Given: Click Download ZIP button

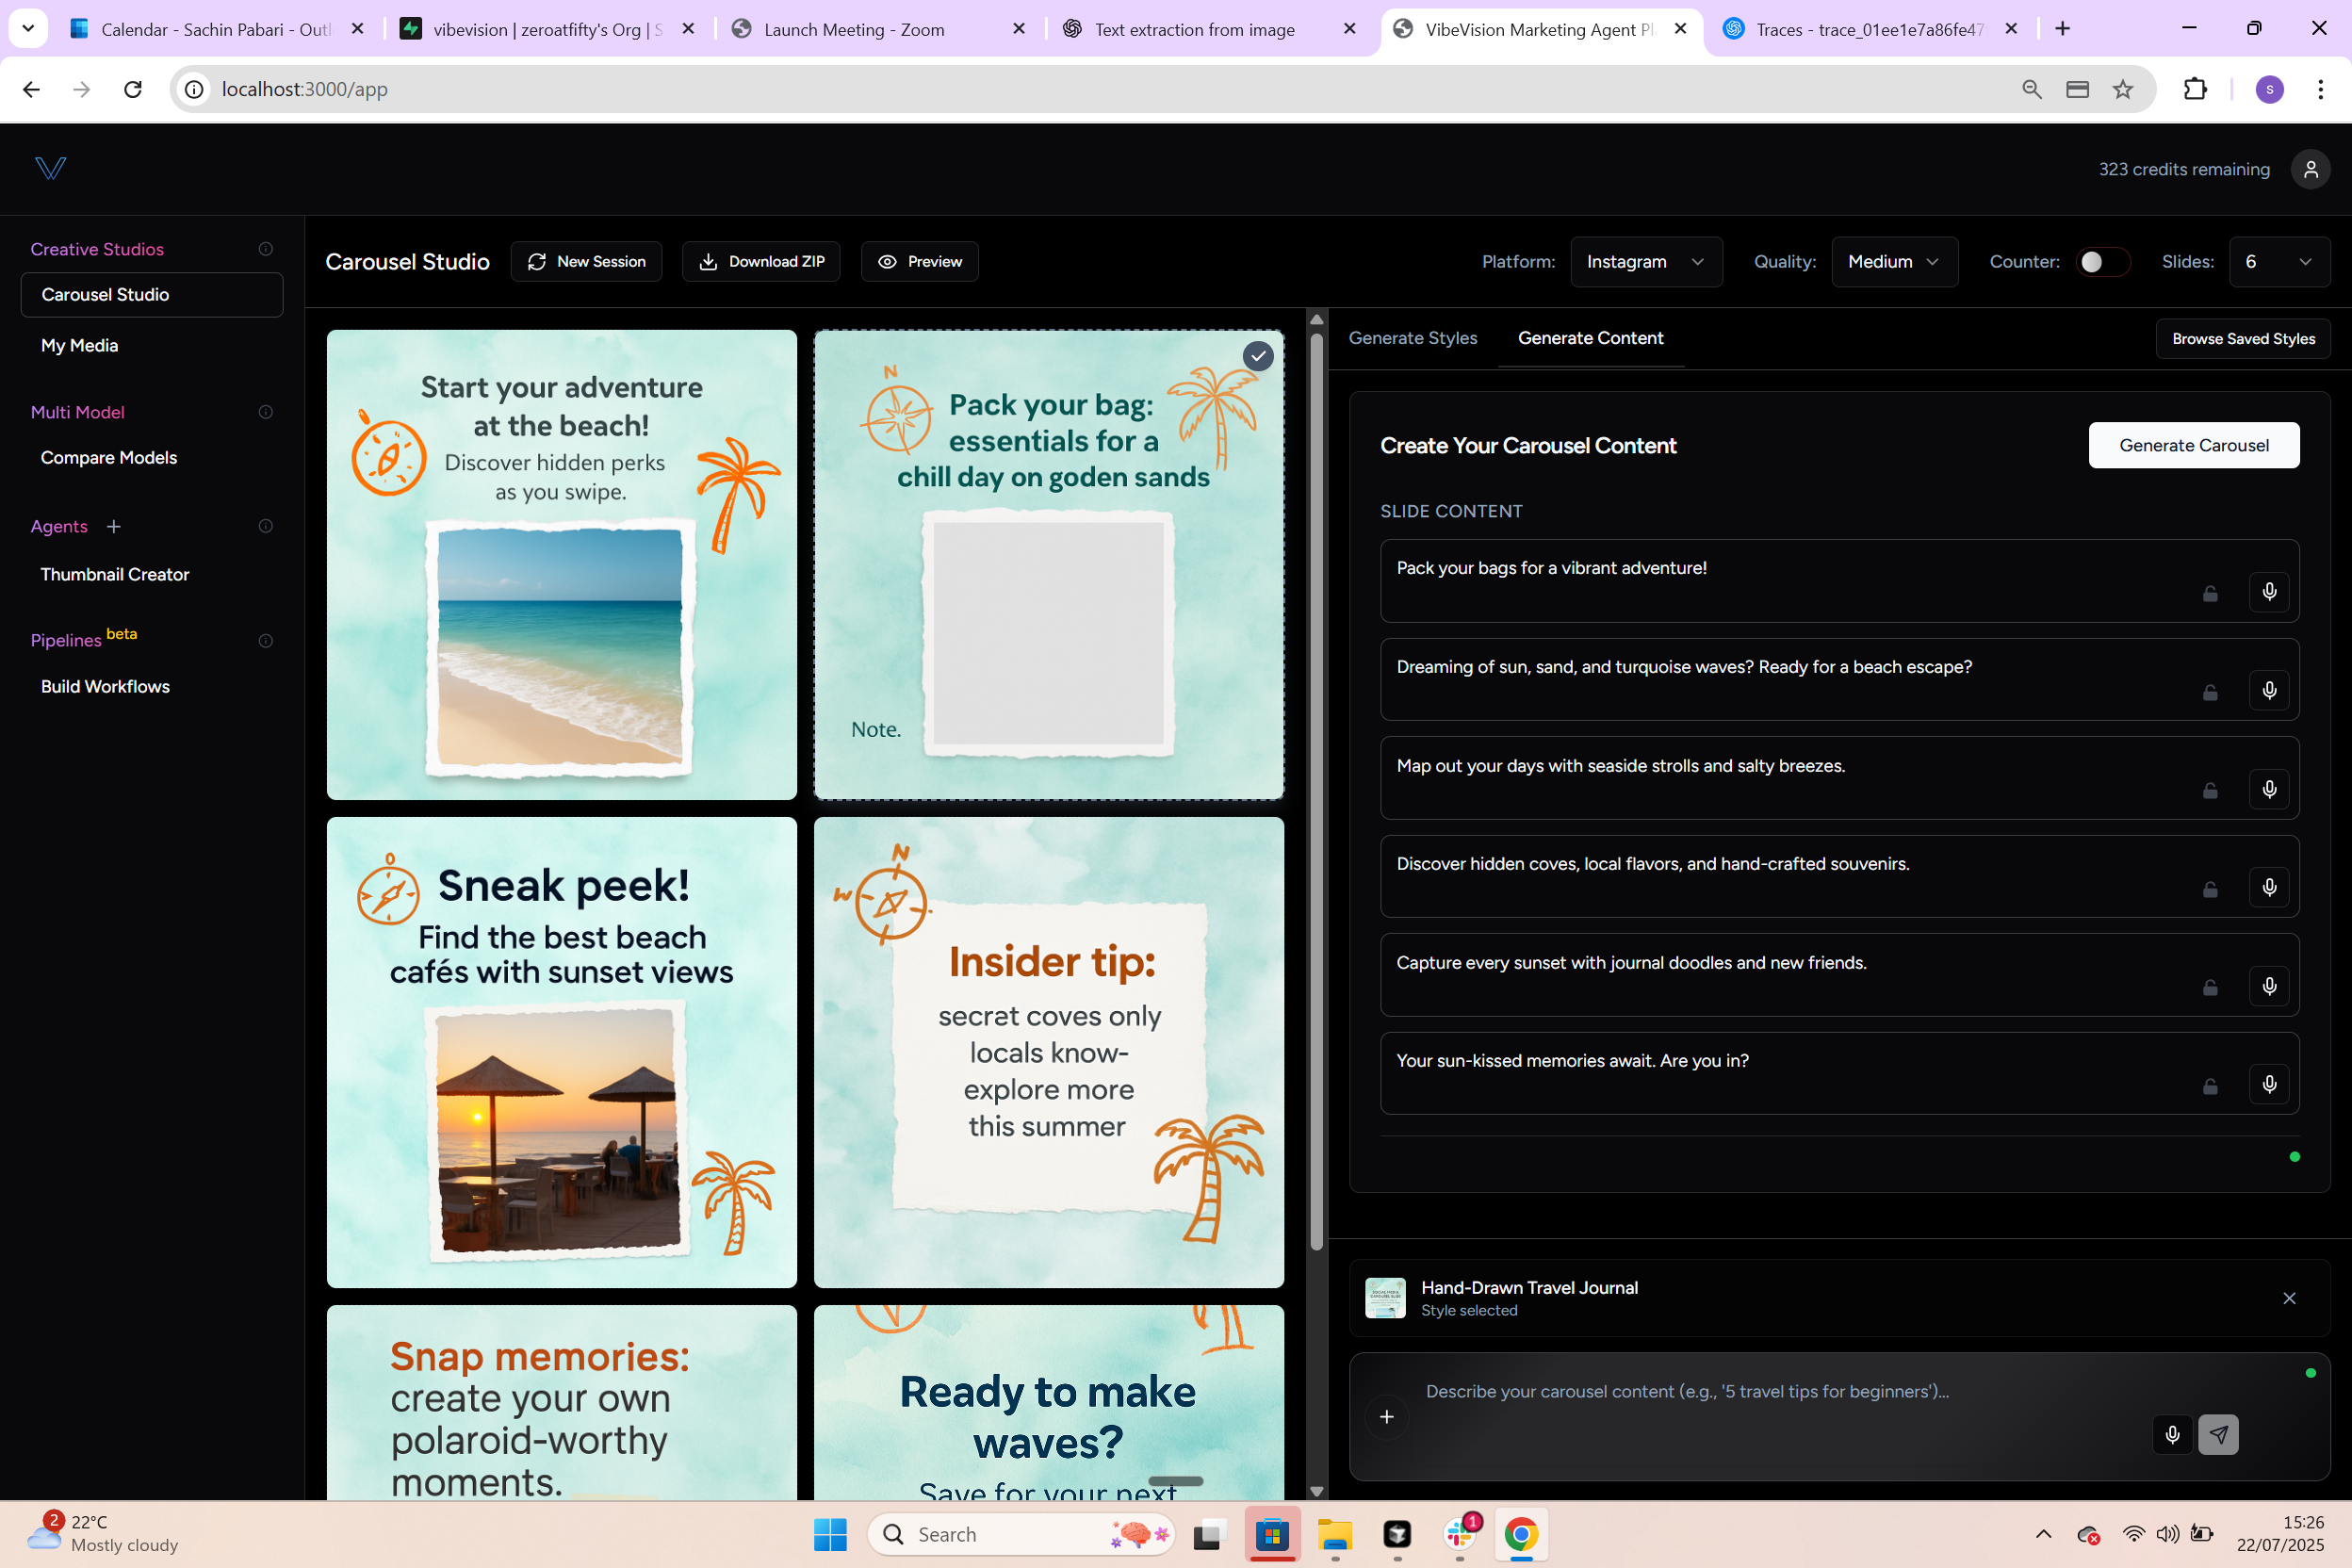Looking at the screenshot, I should coord(761,262).
